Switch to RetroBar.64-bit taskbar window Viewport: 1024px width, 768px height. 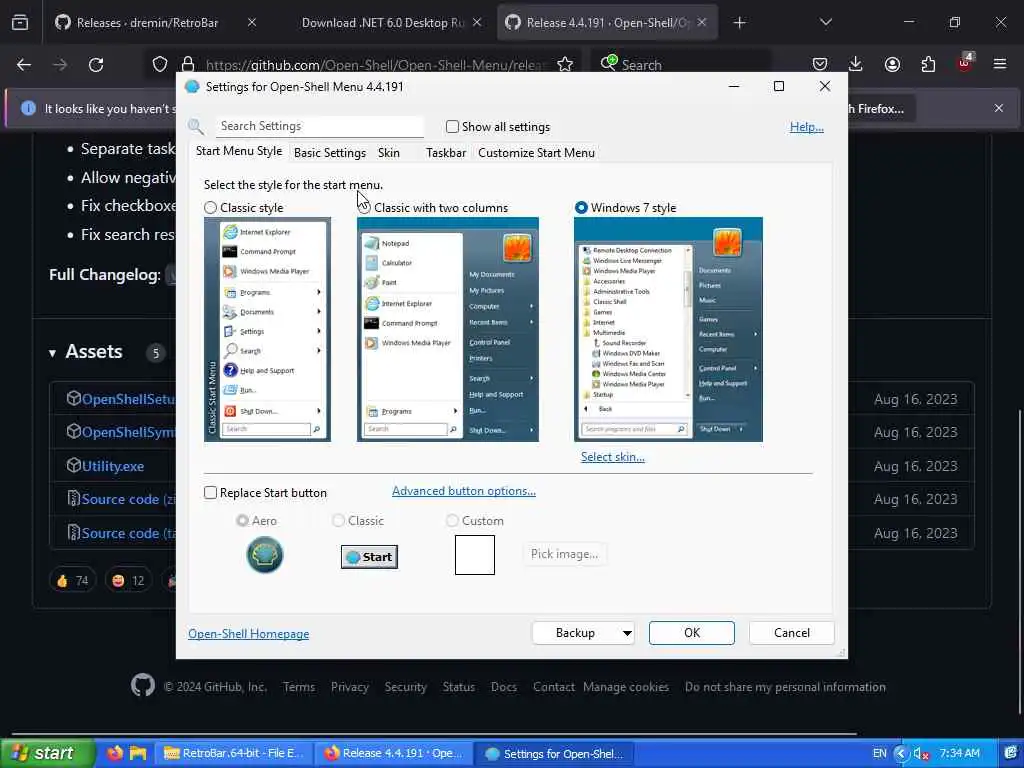click(x=234, y=753)
